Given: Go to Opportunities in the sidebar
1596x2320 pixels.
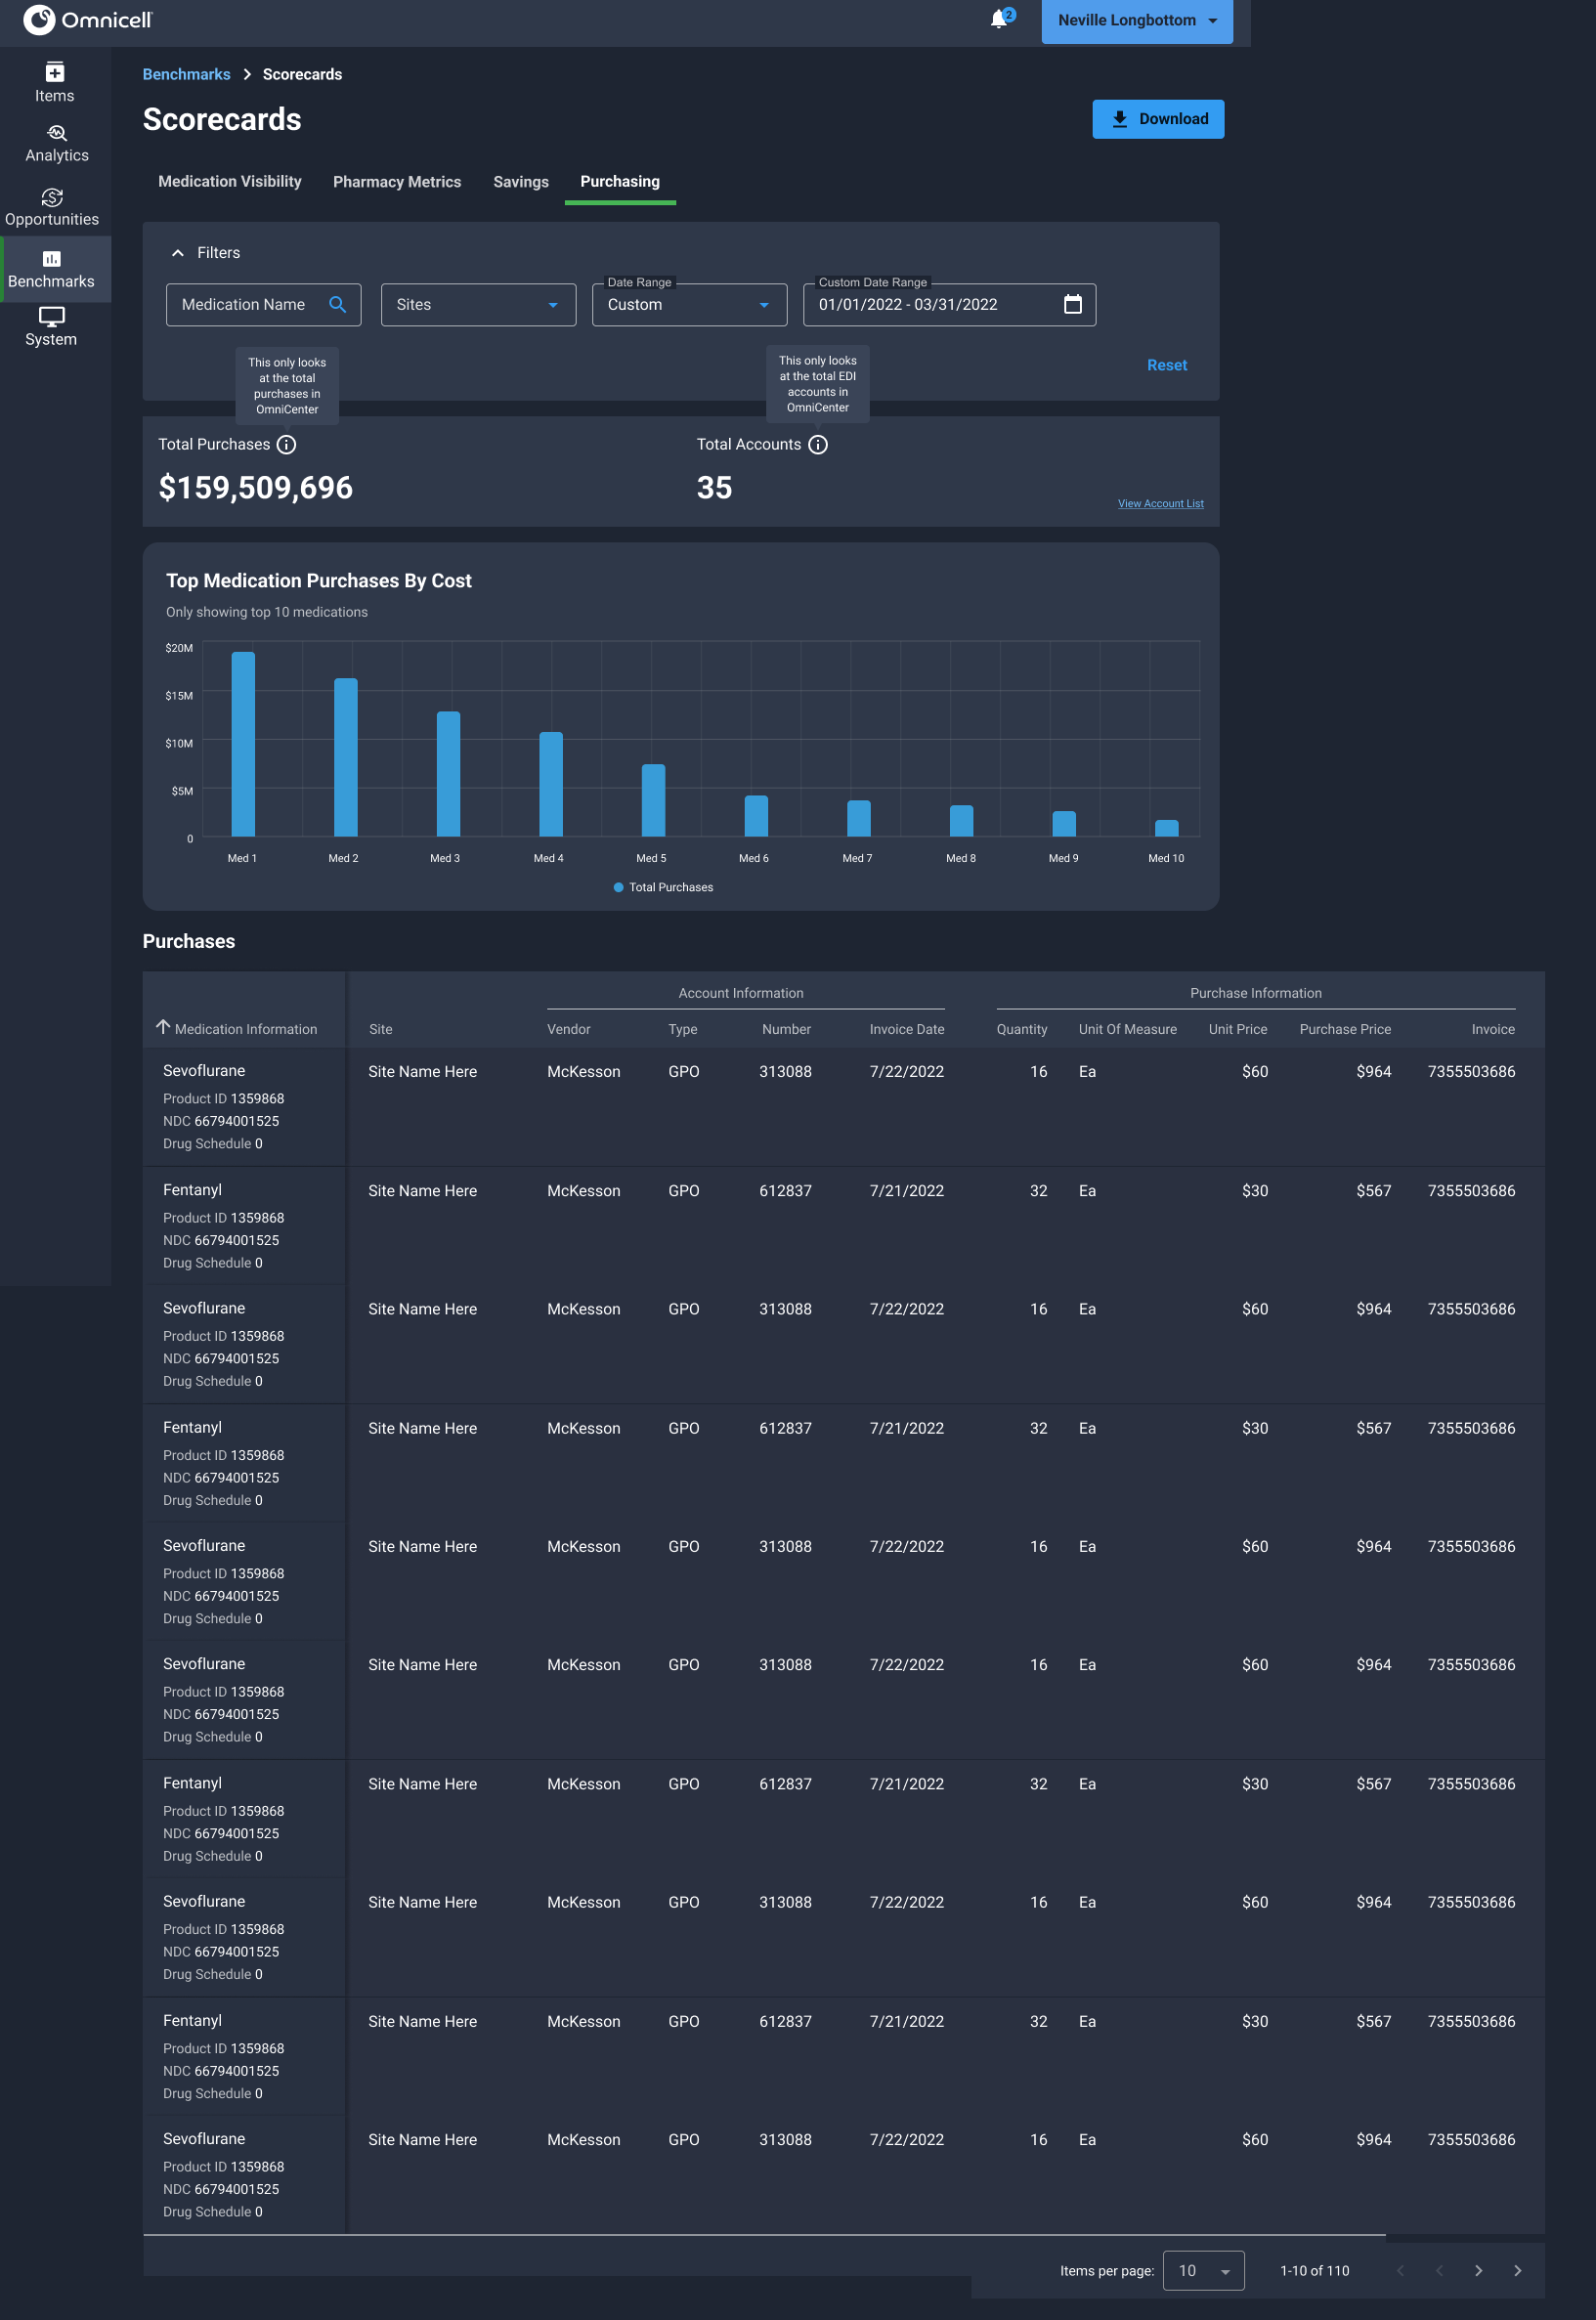Looking at the screenshot, I should pos(52,207).
